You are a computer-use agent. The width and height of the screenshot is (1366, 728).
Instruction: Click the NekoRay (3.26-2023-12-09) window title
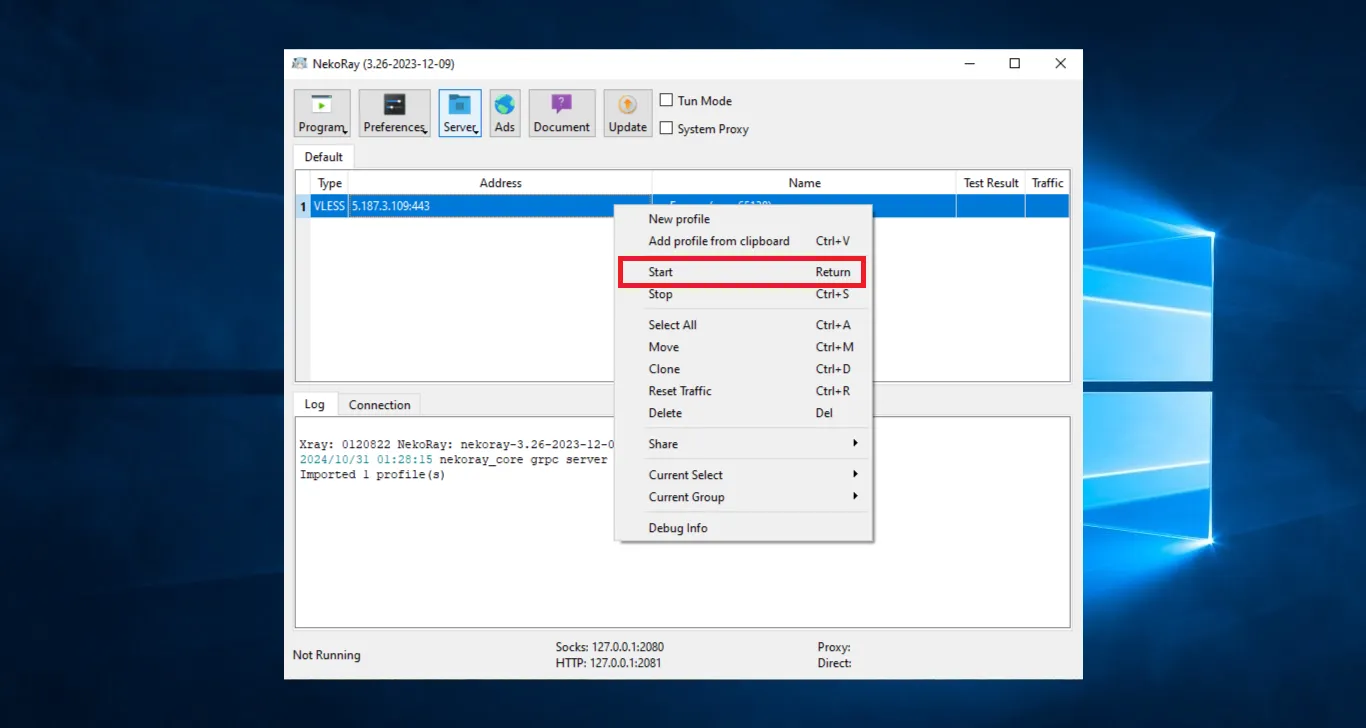point(384,63)
